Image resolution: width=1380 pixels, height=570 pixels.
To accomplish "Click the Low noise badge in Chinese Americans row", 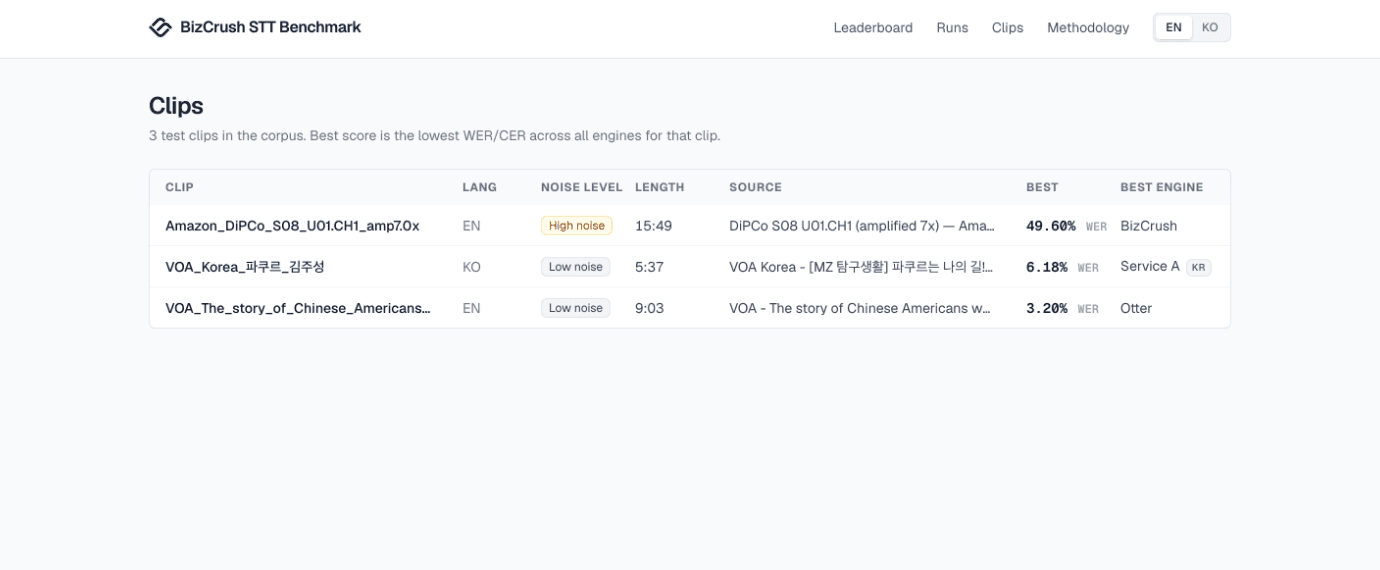I will click(576, 308).
